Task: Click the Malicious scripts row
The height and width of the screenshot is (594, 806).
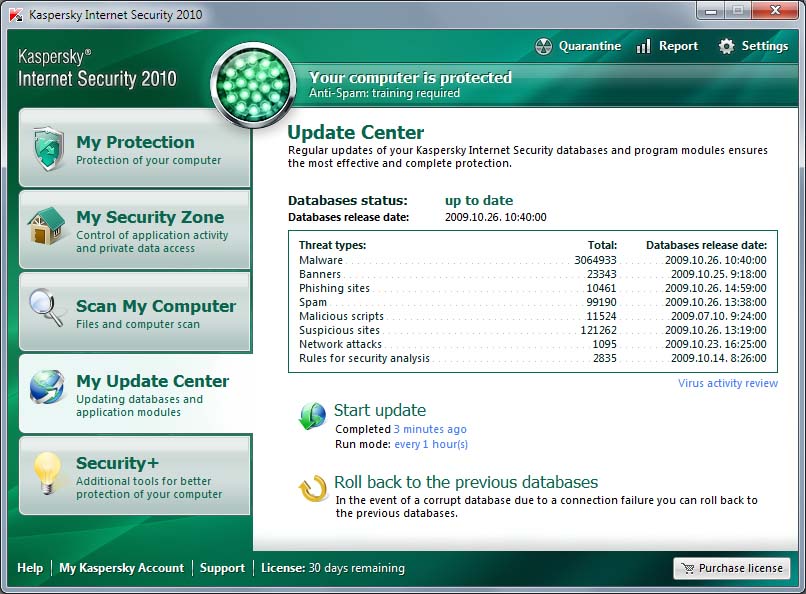Action: pyautogui.click(x=533, y=316)
